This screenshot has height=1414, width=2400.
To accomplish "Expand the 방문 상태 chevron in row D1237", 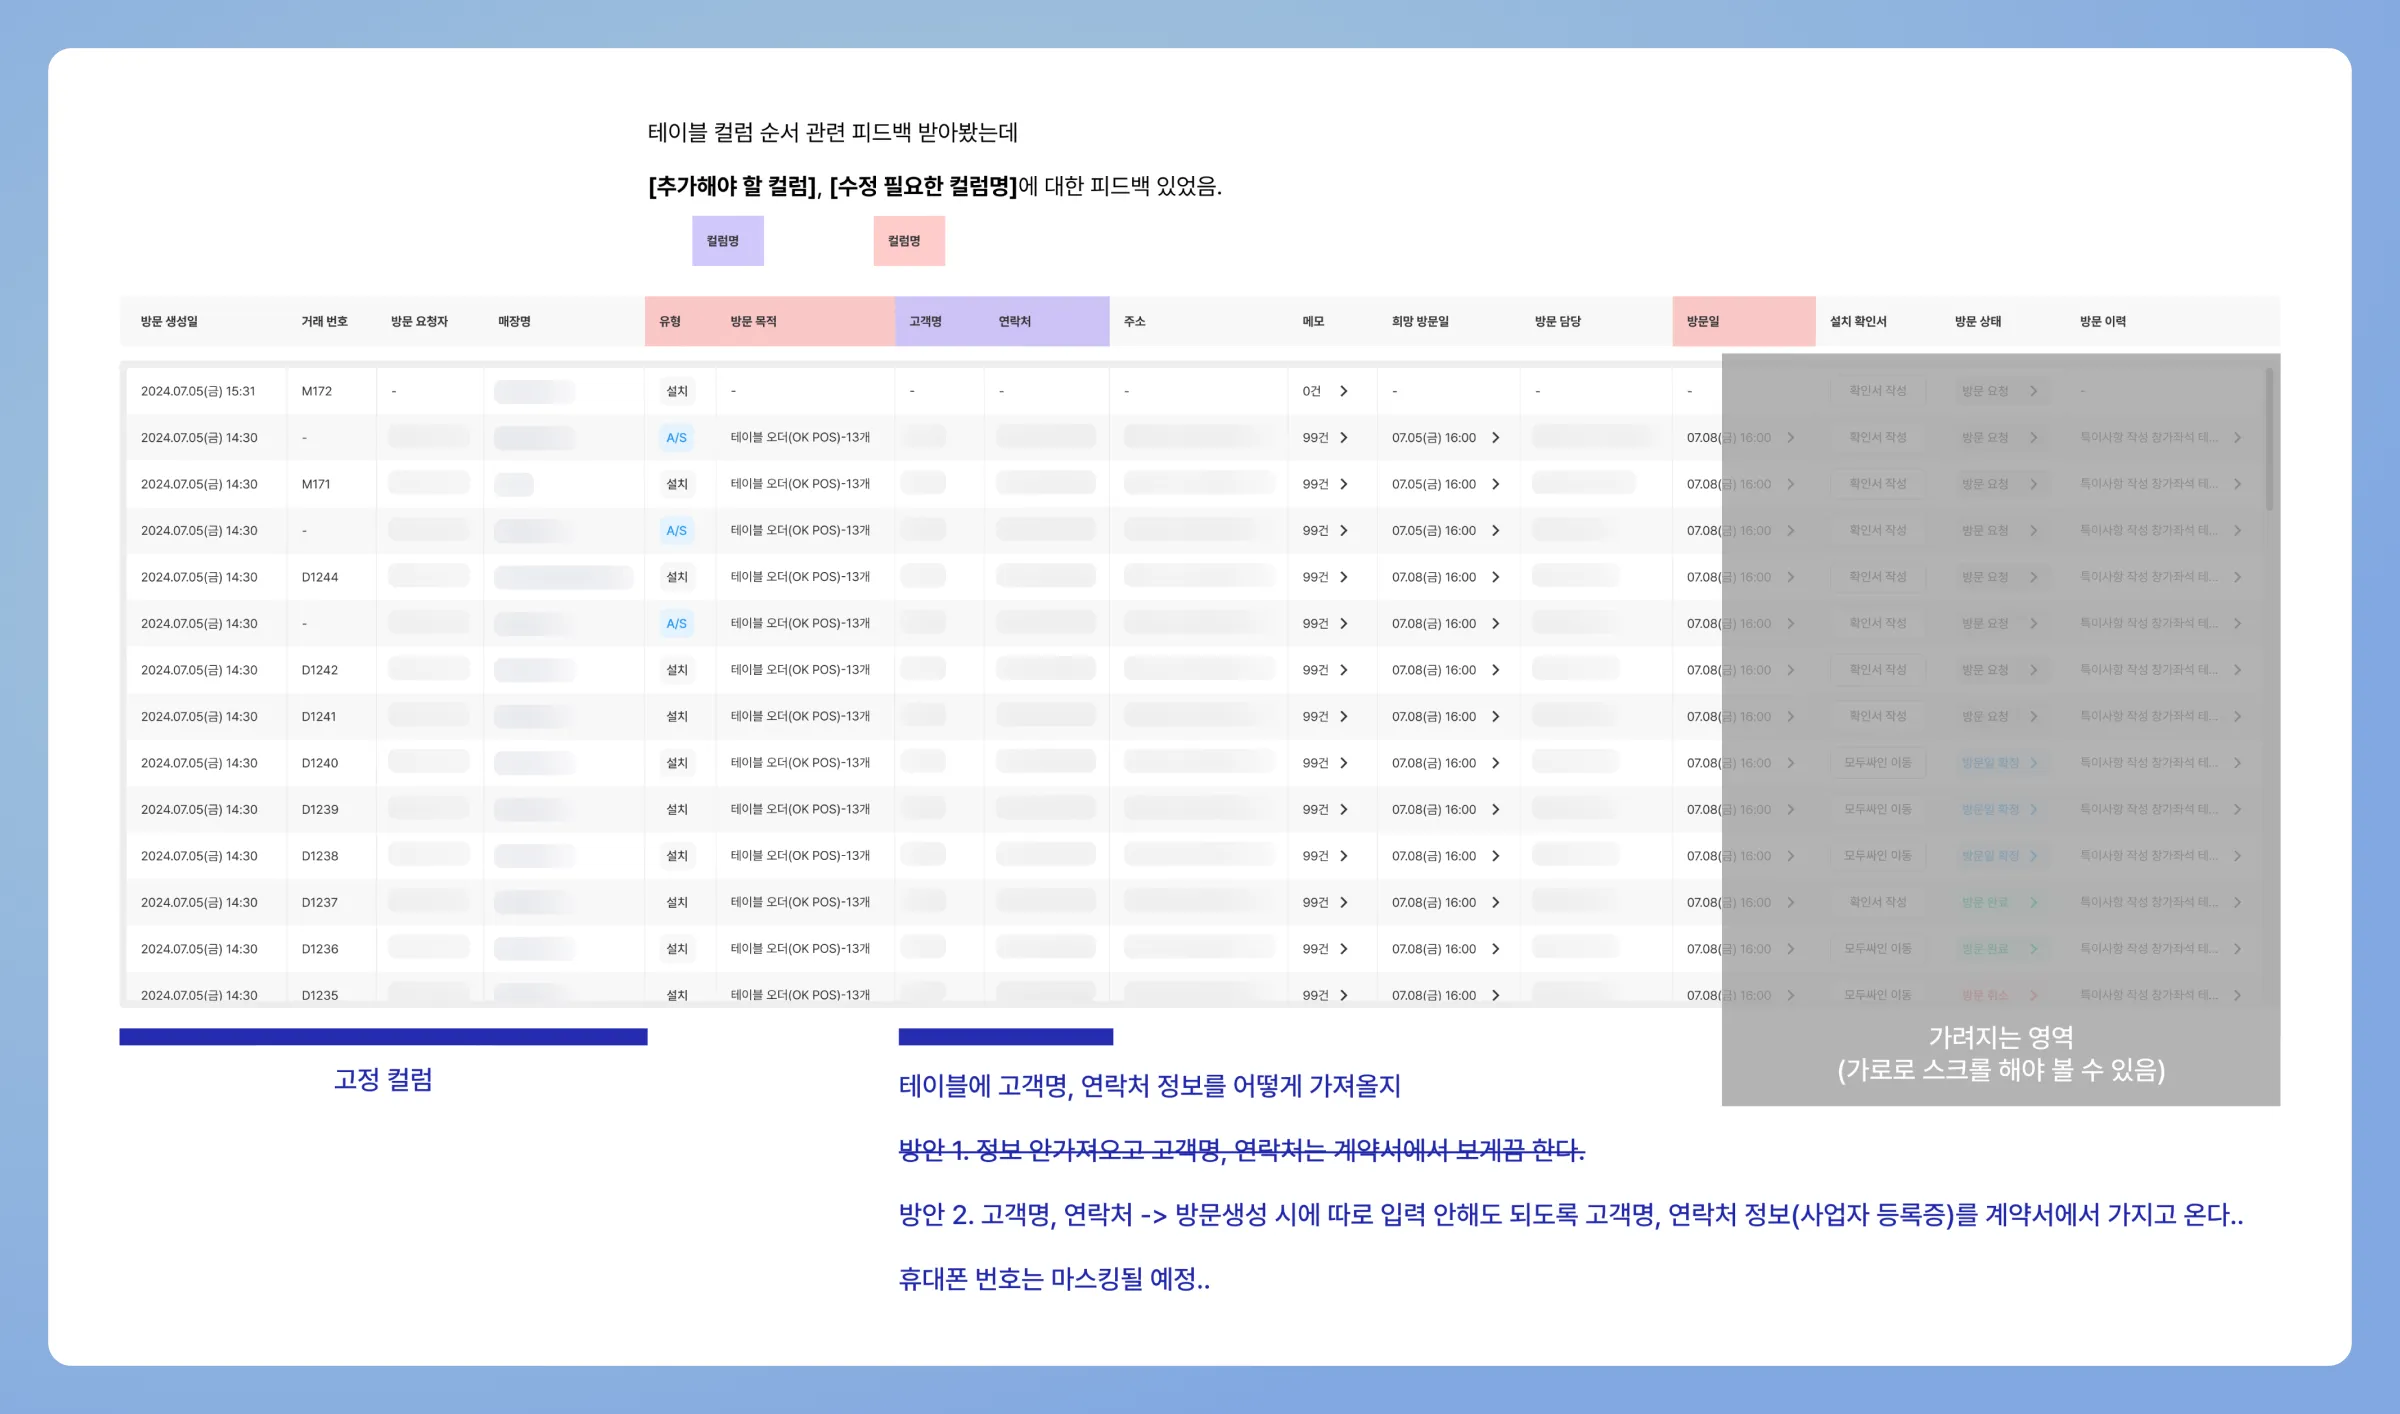I will pos(2033,902).
